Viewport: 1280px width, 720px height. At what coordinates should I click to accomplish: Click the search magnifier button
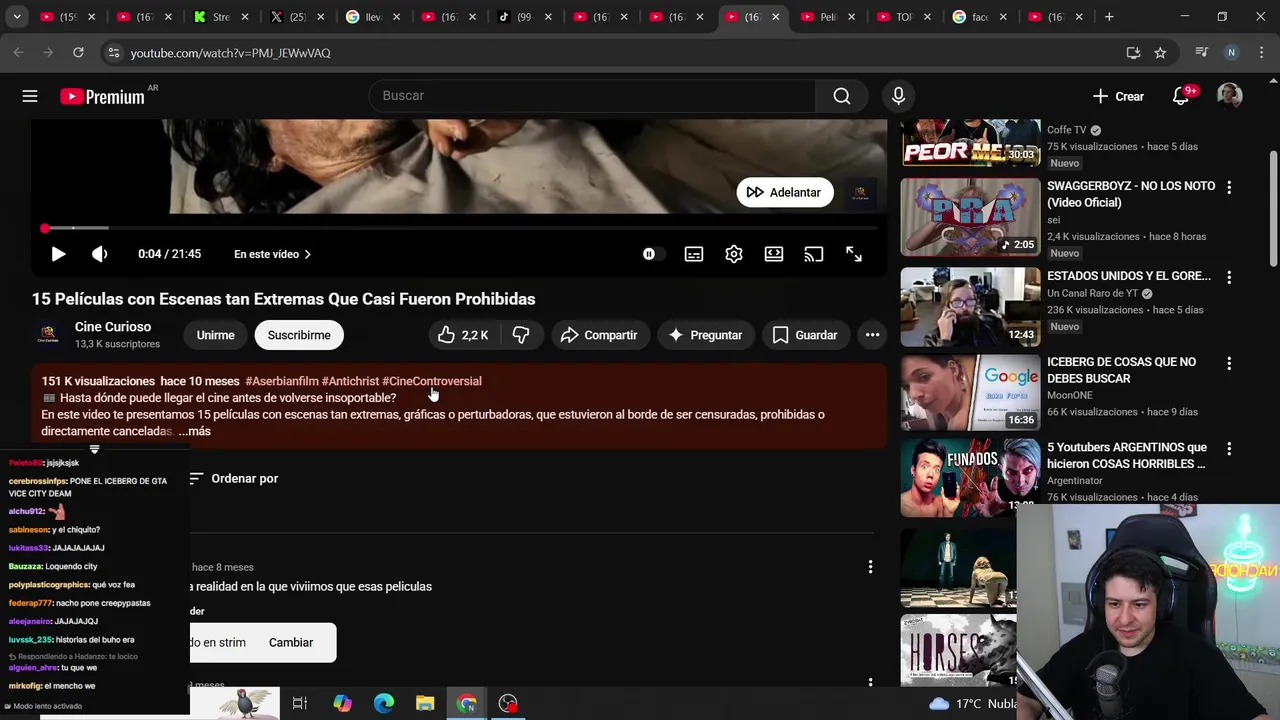[842, 96]
